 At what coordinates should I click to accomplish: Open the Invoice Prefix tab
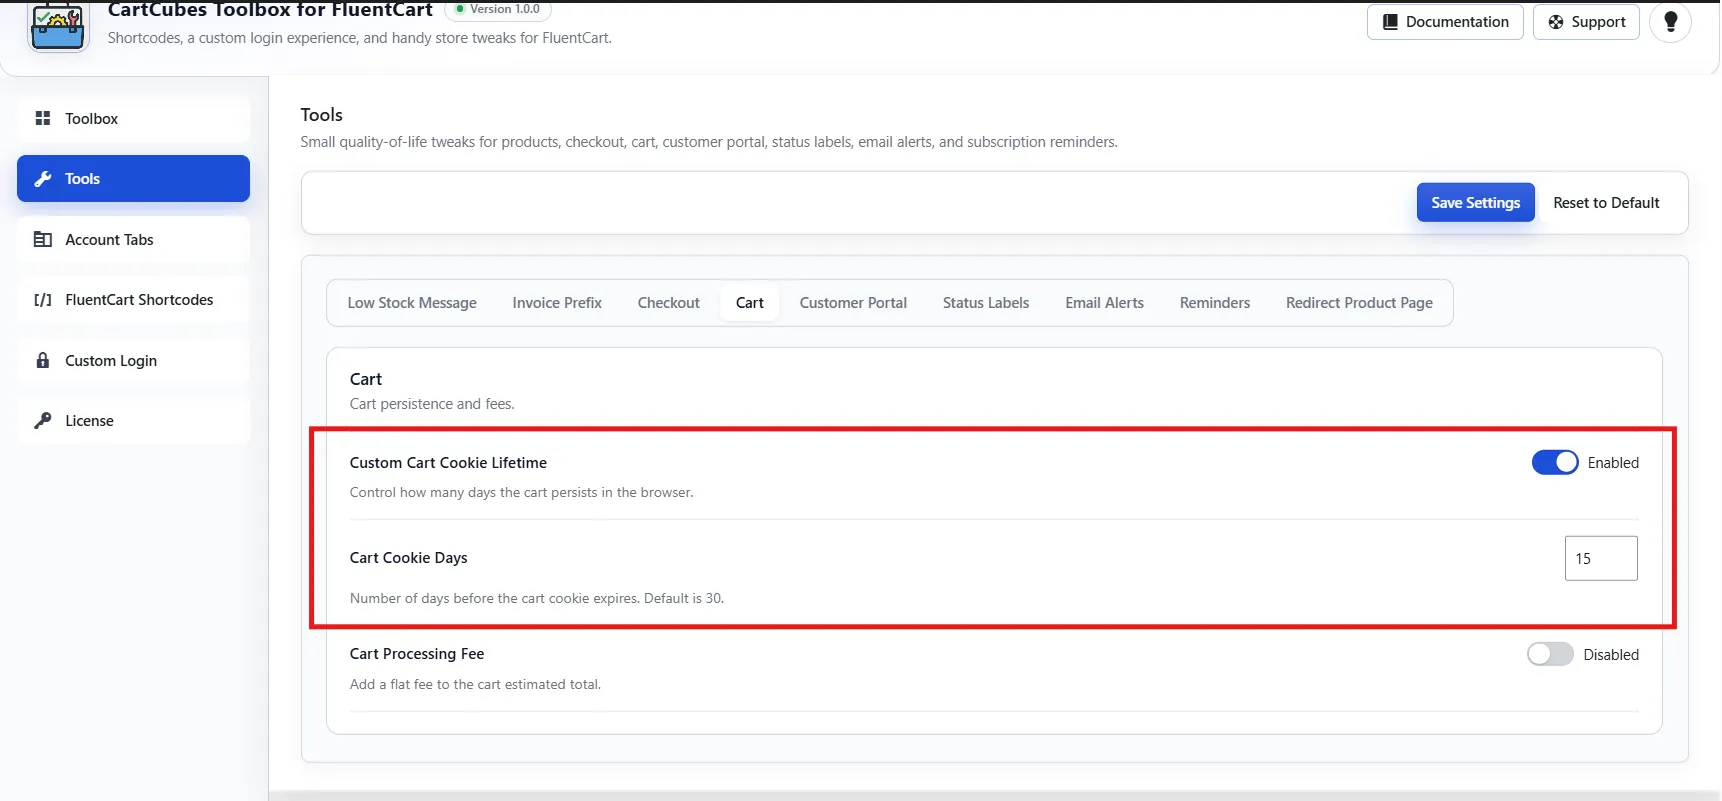[557, 303]
